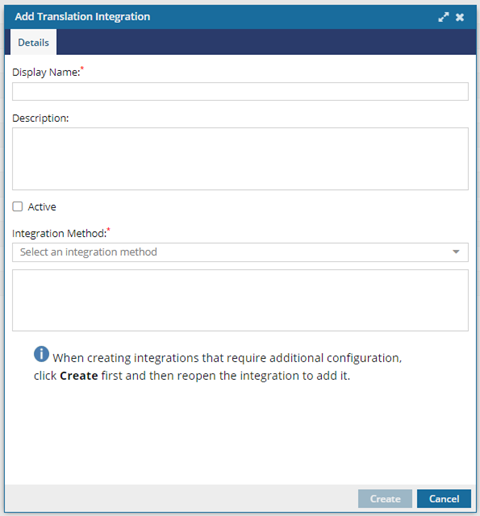
Task: Click the grayed-out Create button
Action: click(385, 499)
